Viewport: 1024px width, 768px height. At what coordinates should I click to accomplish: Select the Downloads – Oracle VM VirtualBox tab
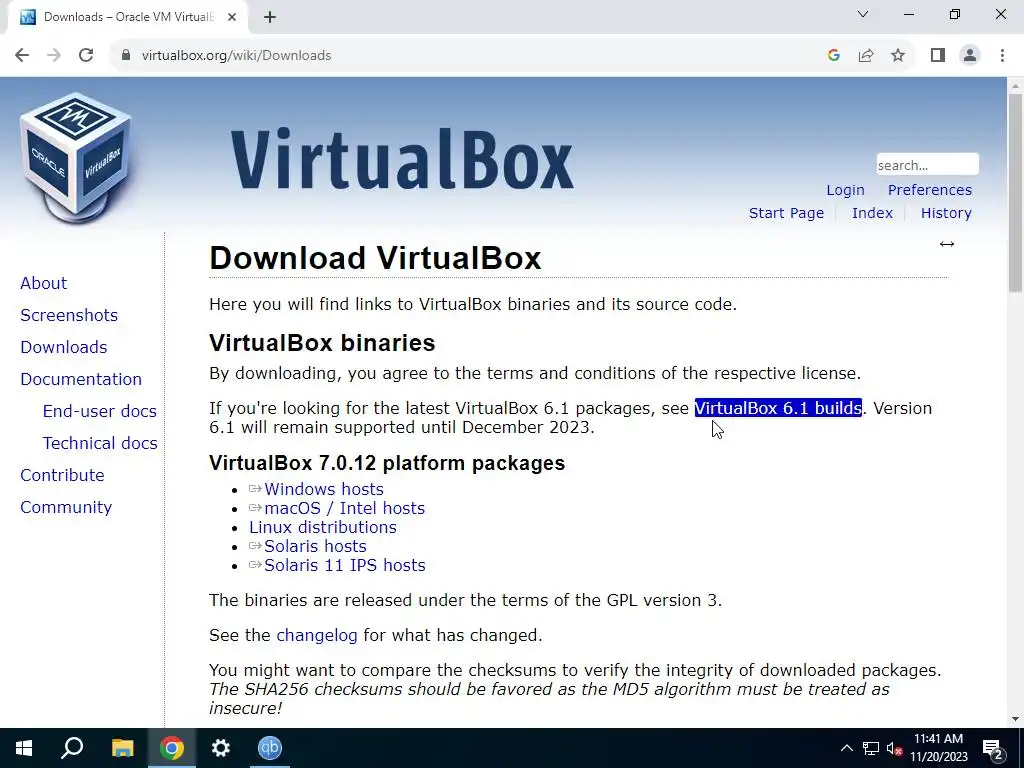point(127,17)
